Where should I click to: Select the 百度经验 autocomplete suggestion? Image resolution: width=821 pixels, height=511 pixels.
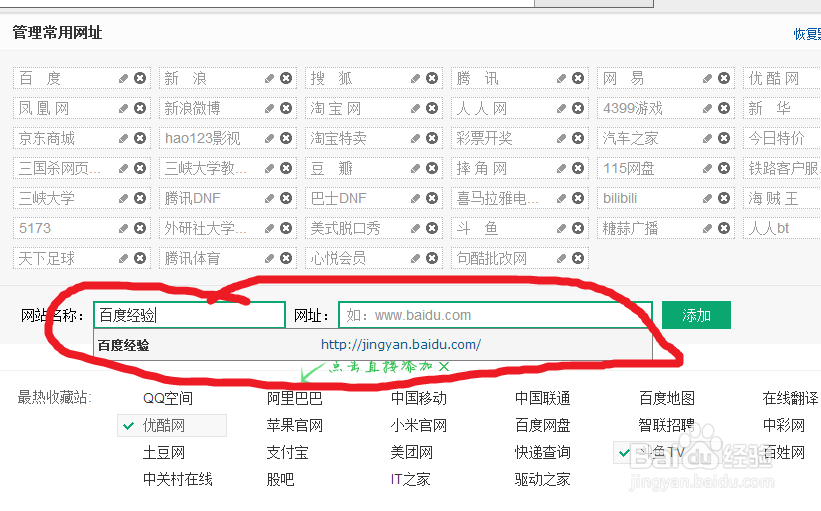pos(373,345)
